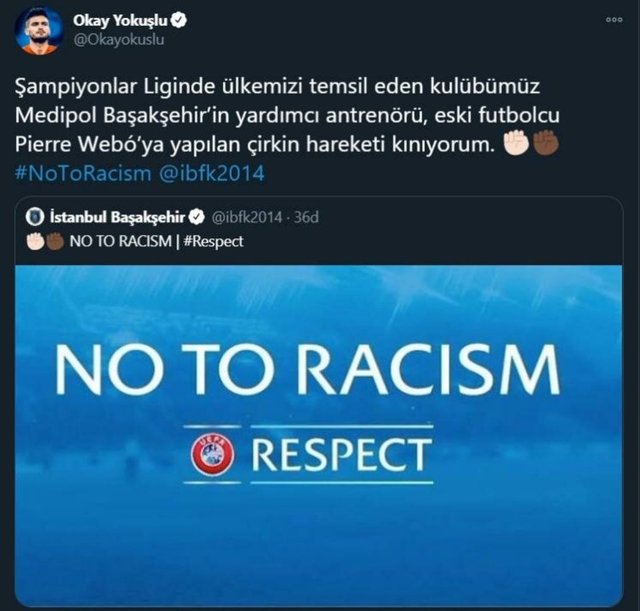Click the verified badge beside İstanbul Başakşehir
This screenshot has height=611, width=640.
click(x=196, y=217)
